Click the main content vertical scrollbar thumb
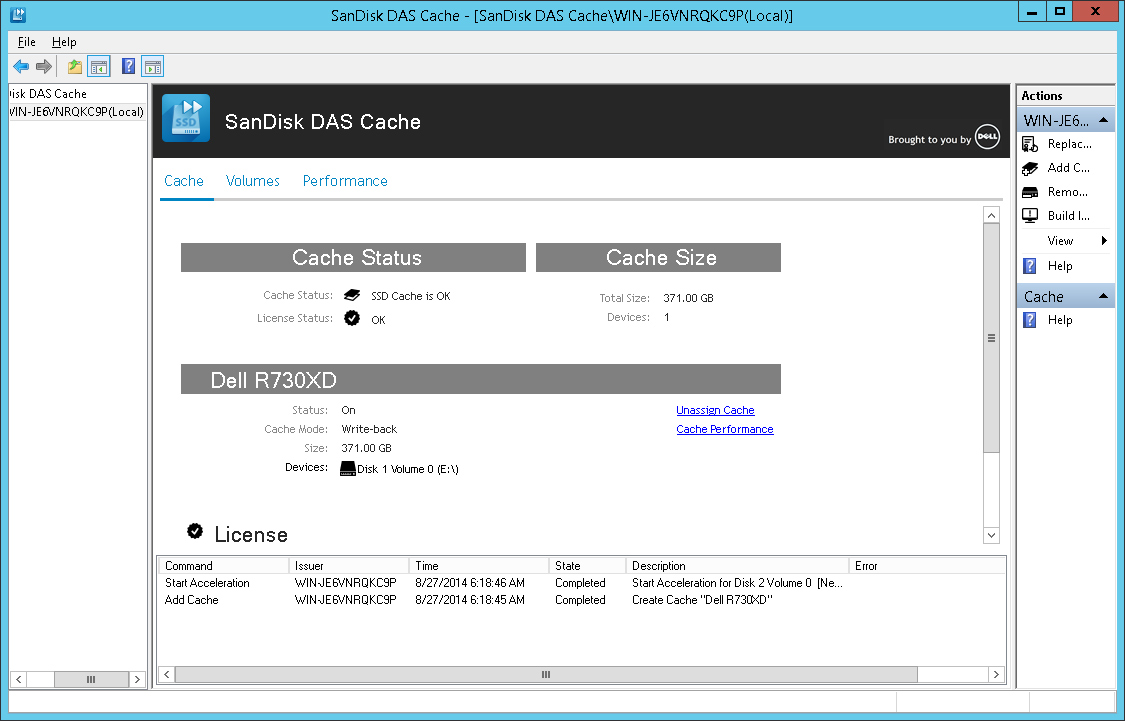The image size is (1125, 721). pyautogui.click(x=992, y=338)
